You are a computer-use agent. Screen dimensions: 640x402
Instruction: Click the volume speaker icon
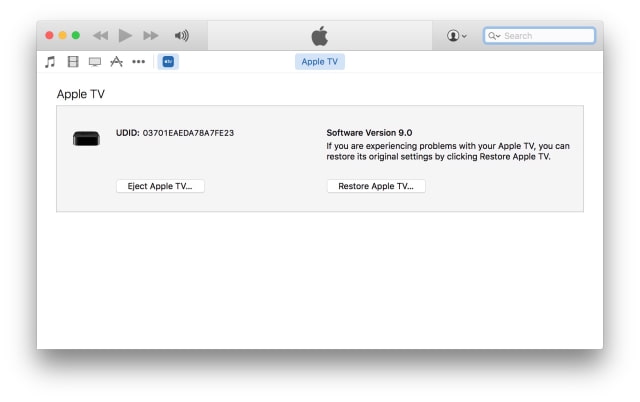[x=181, y=36]
